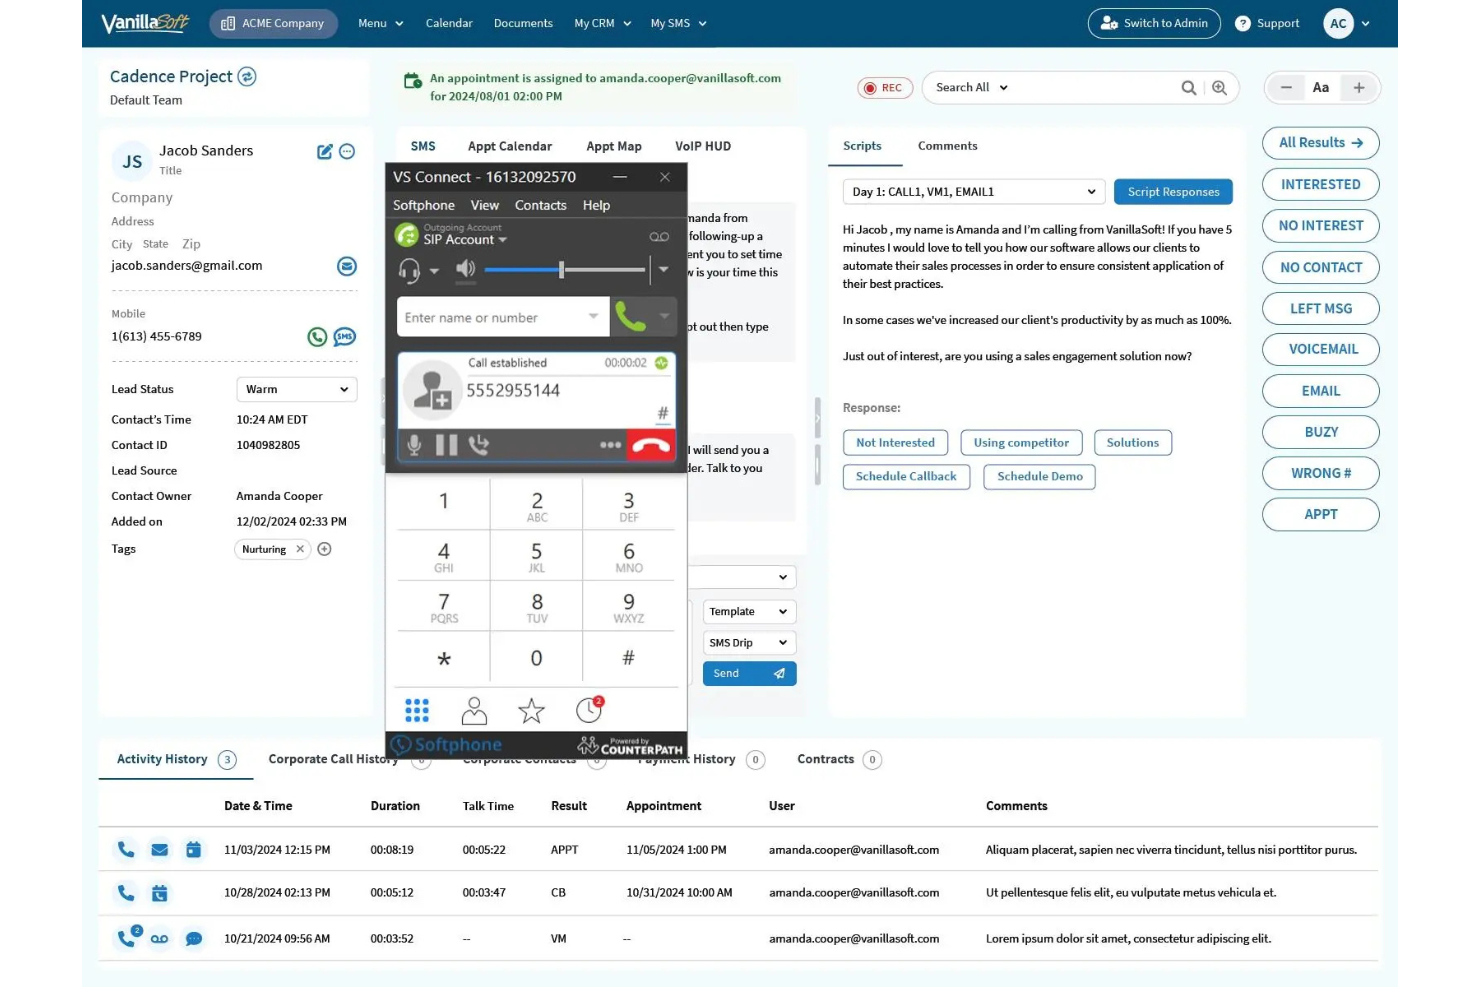This screenshot has height=987, width=1480.
Task: Open Lead Status Warm dropdown
Action: coord(296,390)
